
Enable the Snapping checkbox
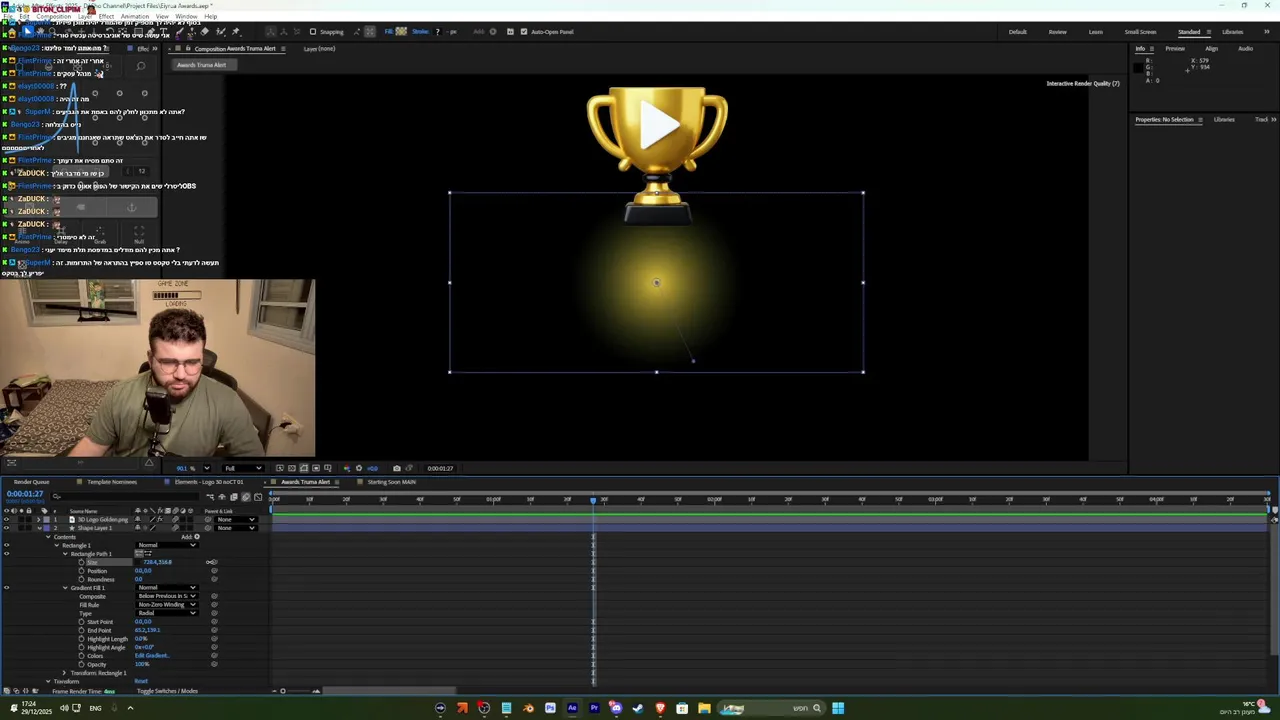click(313, 31)
